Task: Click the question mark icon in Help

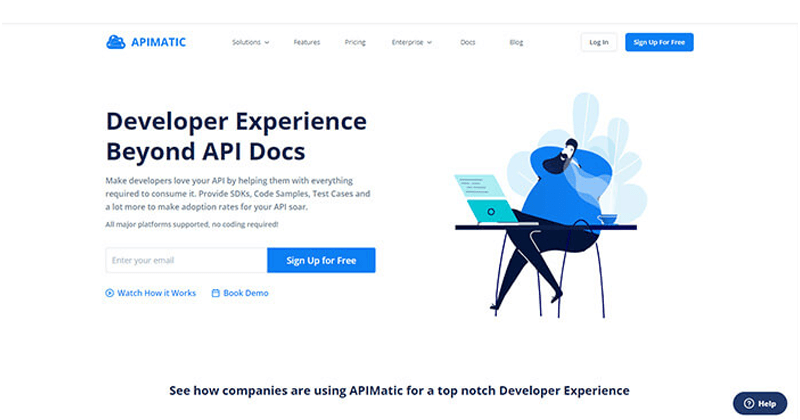Action: tap(748, 404)
